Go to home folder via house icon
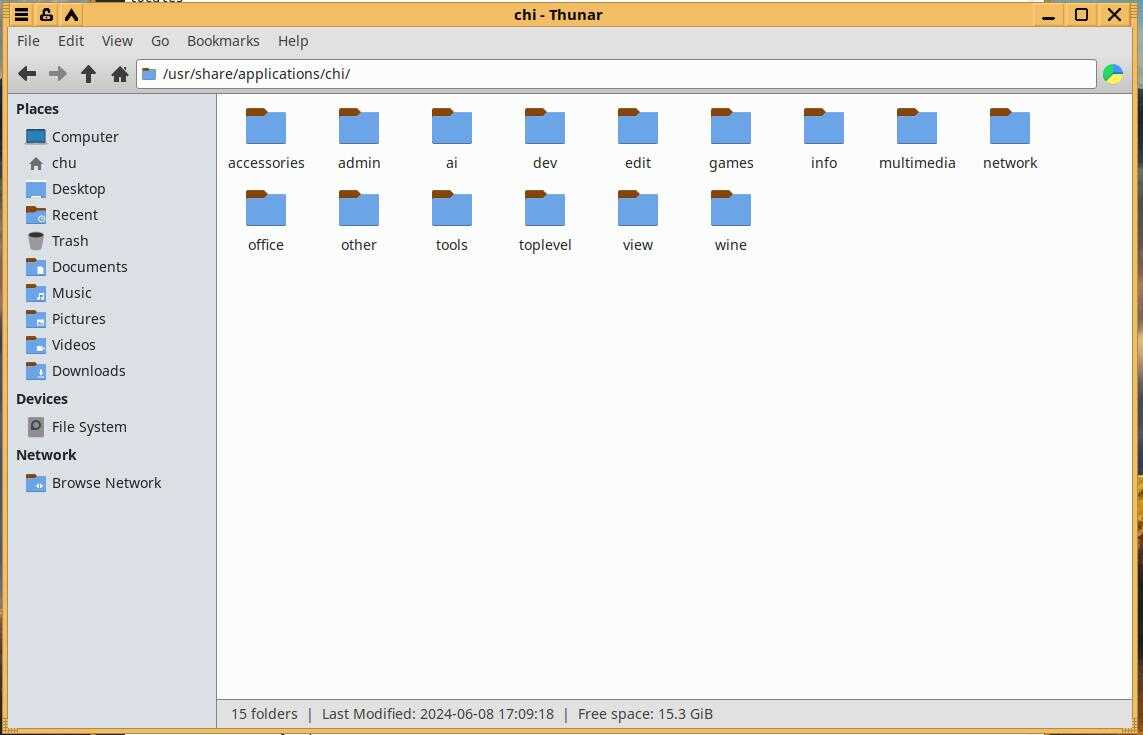 coord(120,74)
